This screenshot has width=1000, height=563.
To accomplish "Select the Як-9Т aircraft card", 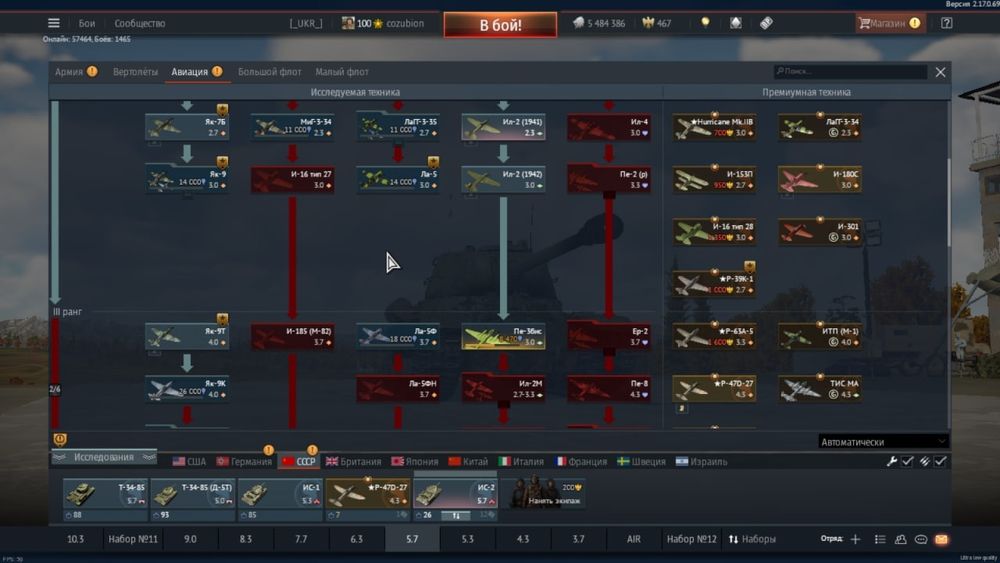I will coord(187,336).
